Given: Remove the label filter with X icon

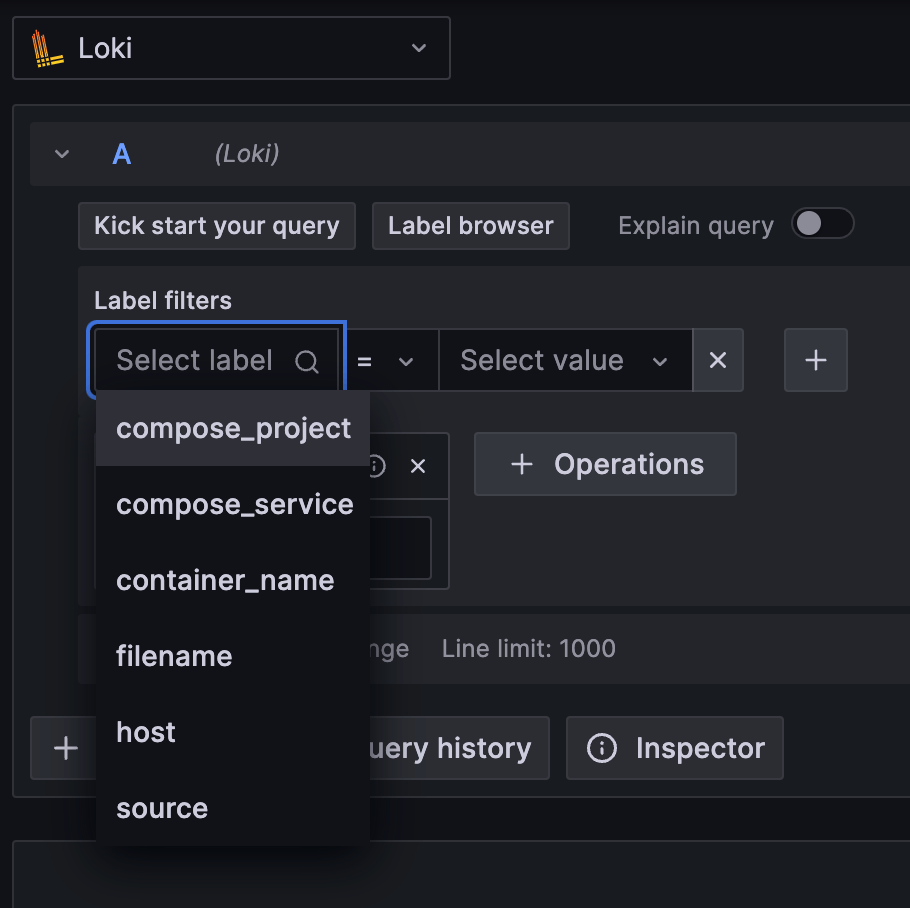Looking at the screenshot, I should coord(718,361).
